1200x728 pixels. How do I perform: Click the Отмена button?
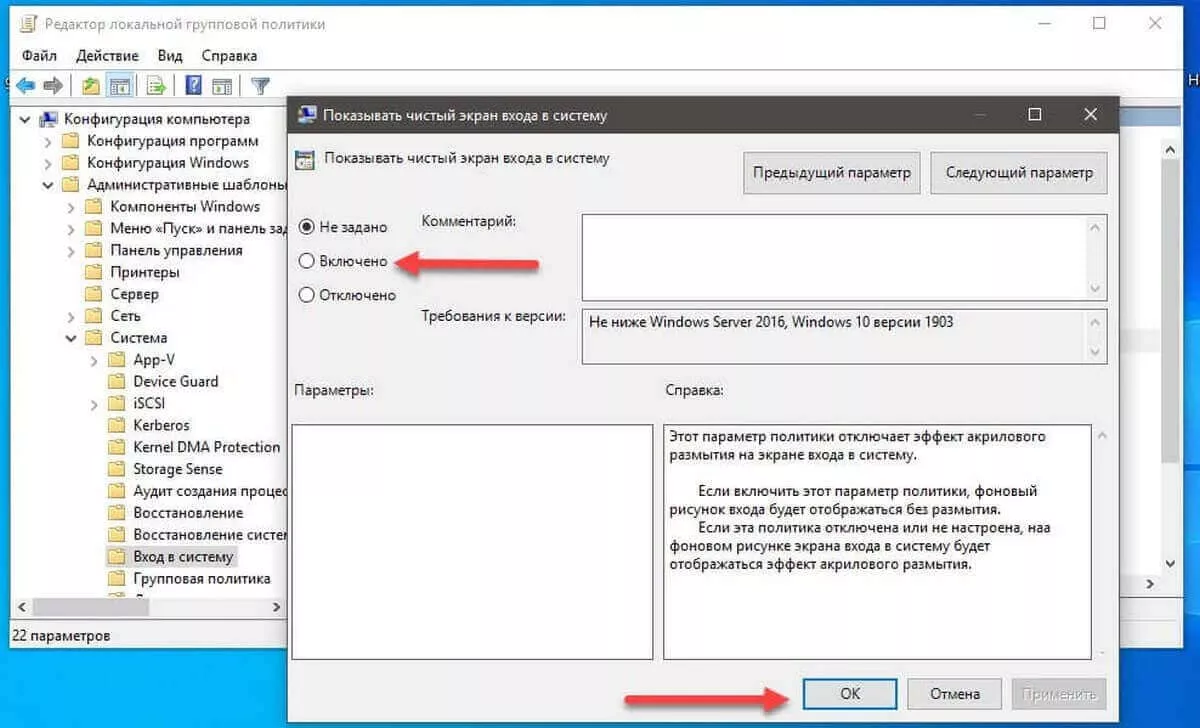pyautogui.click(x=955, y=693)
